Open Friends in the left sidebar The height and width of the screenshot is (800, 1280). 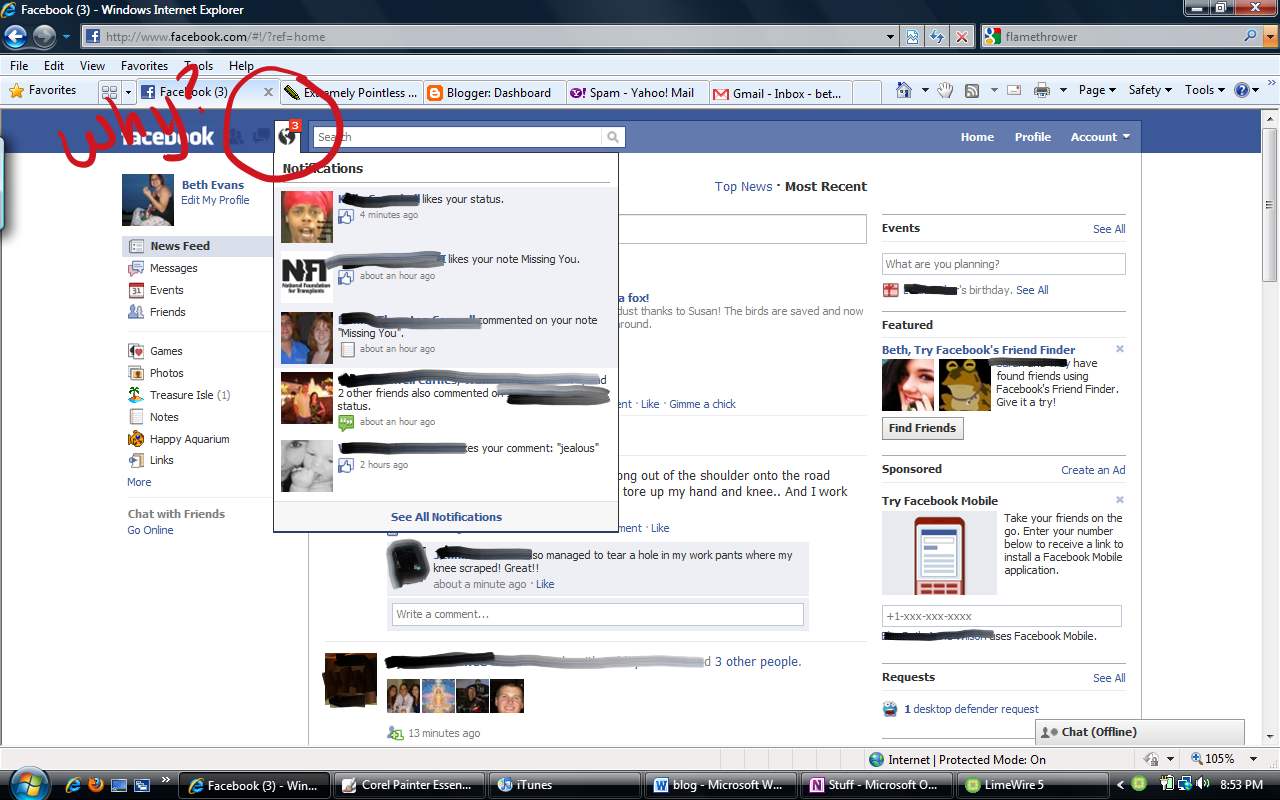click(167, 312)
